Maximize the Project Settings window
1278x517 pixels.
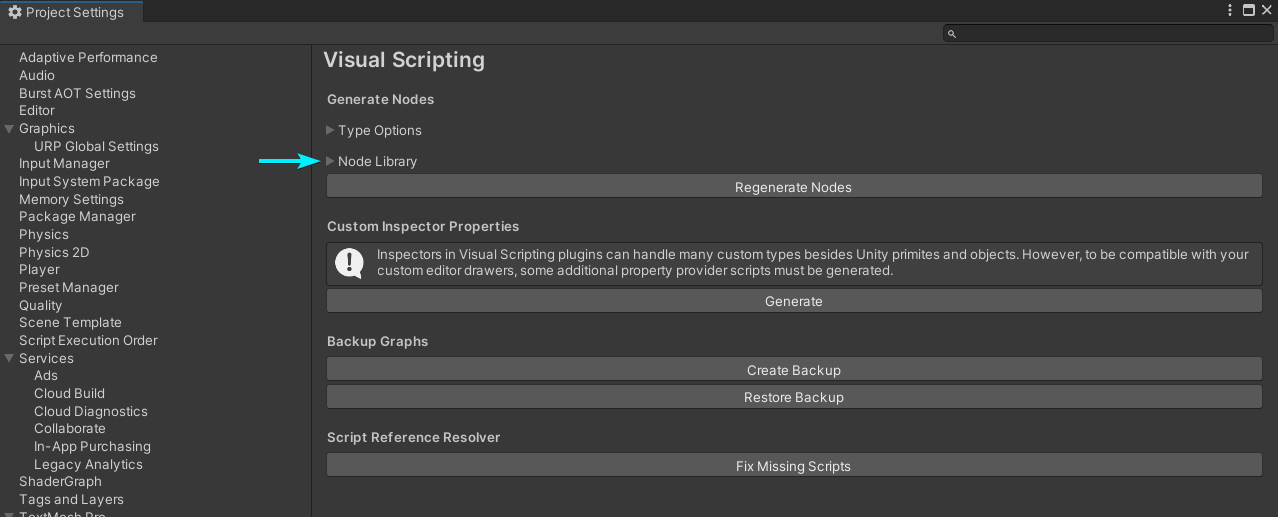point(1248,10)
